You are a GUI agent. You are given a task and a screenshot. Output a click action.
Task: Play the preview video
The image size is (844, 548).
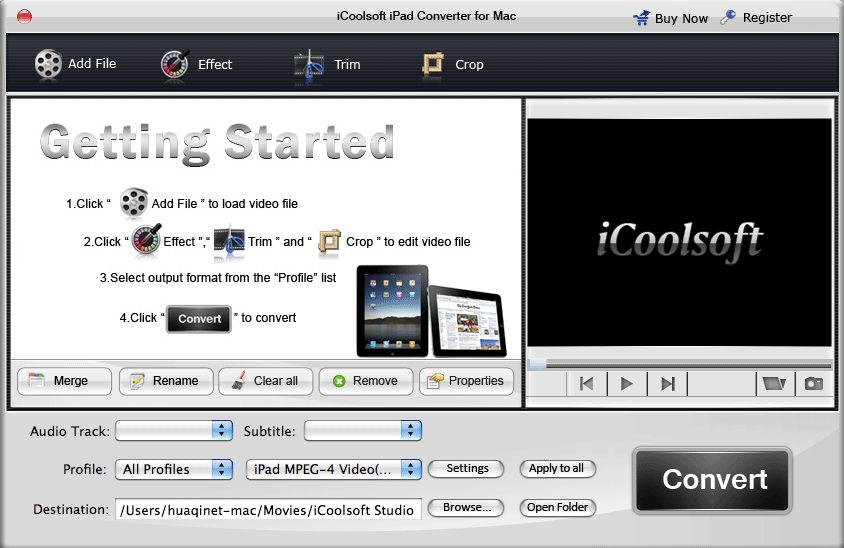(x=627, y=384)
